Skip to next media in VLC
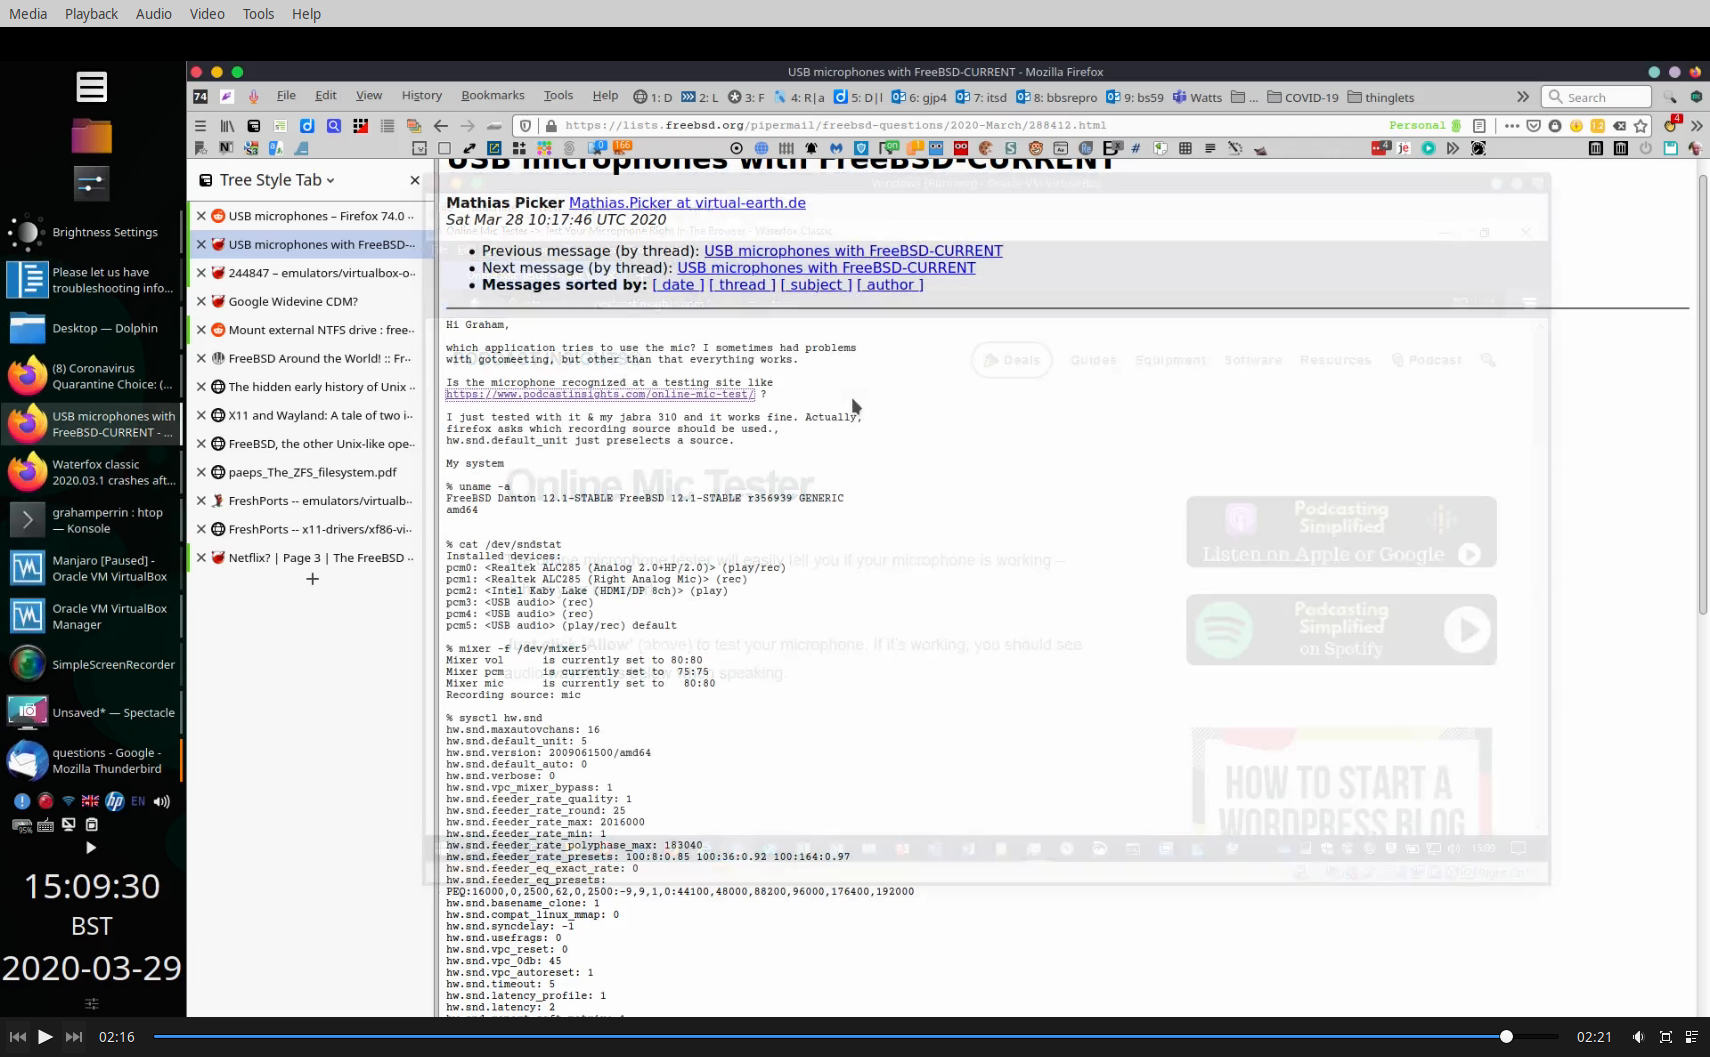 click(74, 1037)
